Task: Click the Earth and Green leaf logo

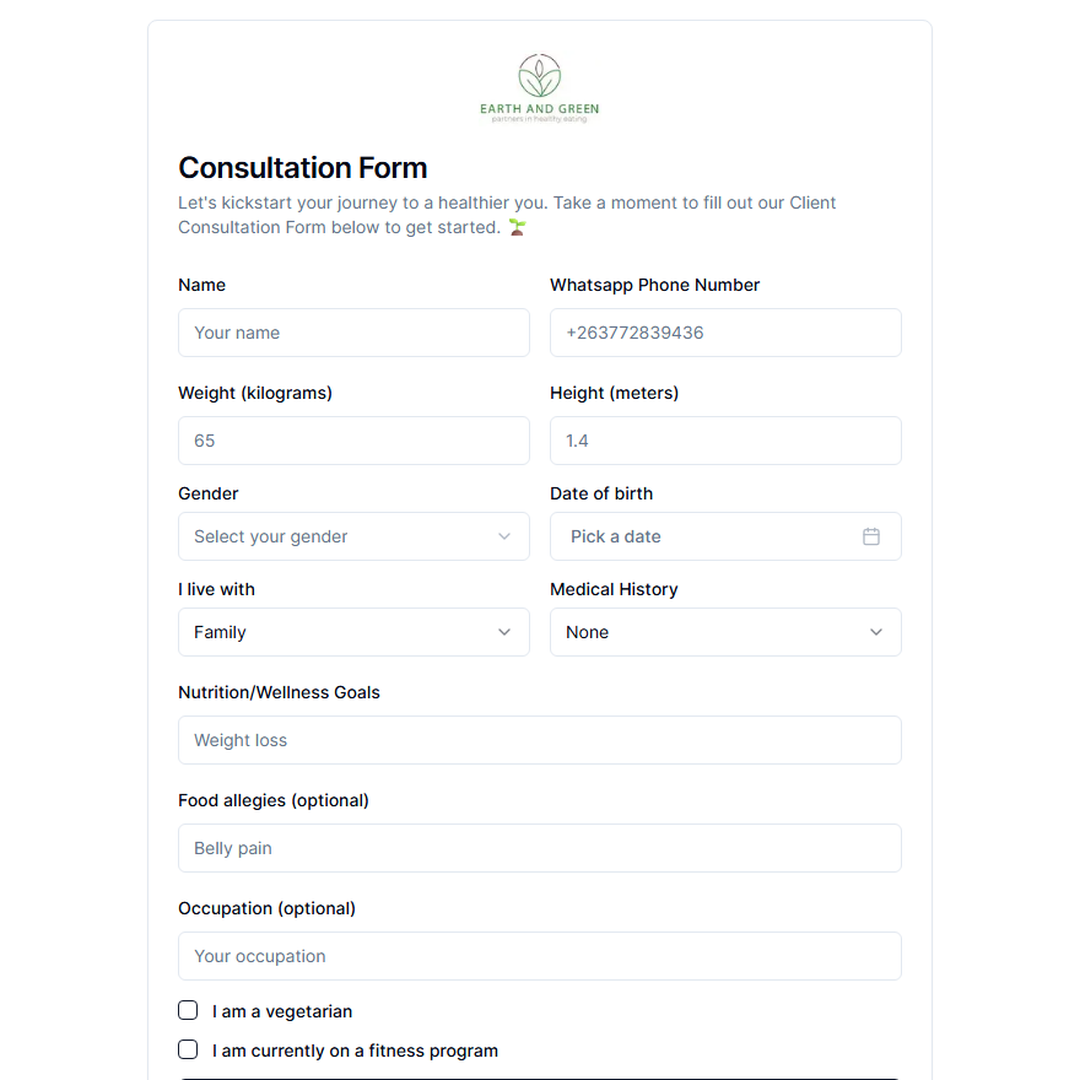Action: pos(539,88)
